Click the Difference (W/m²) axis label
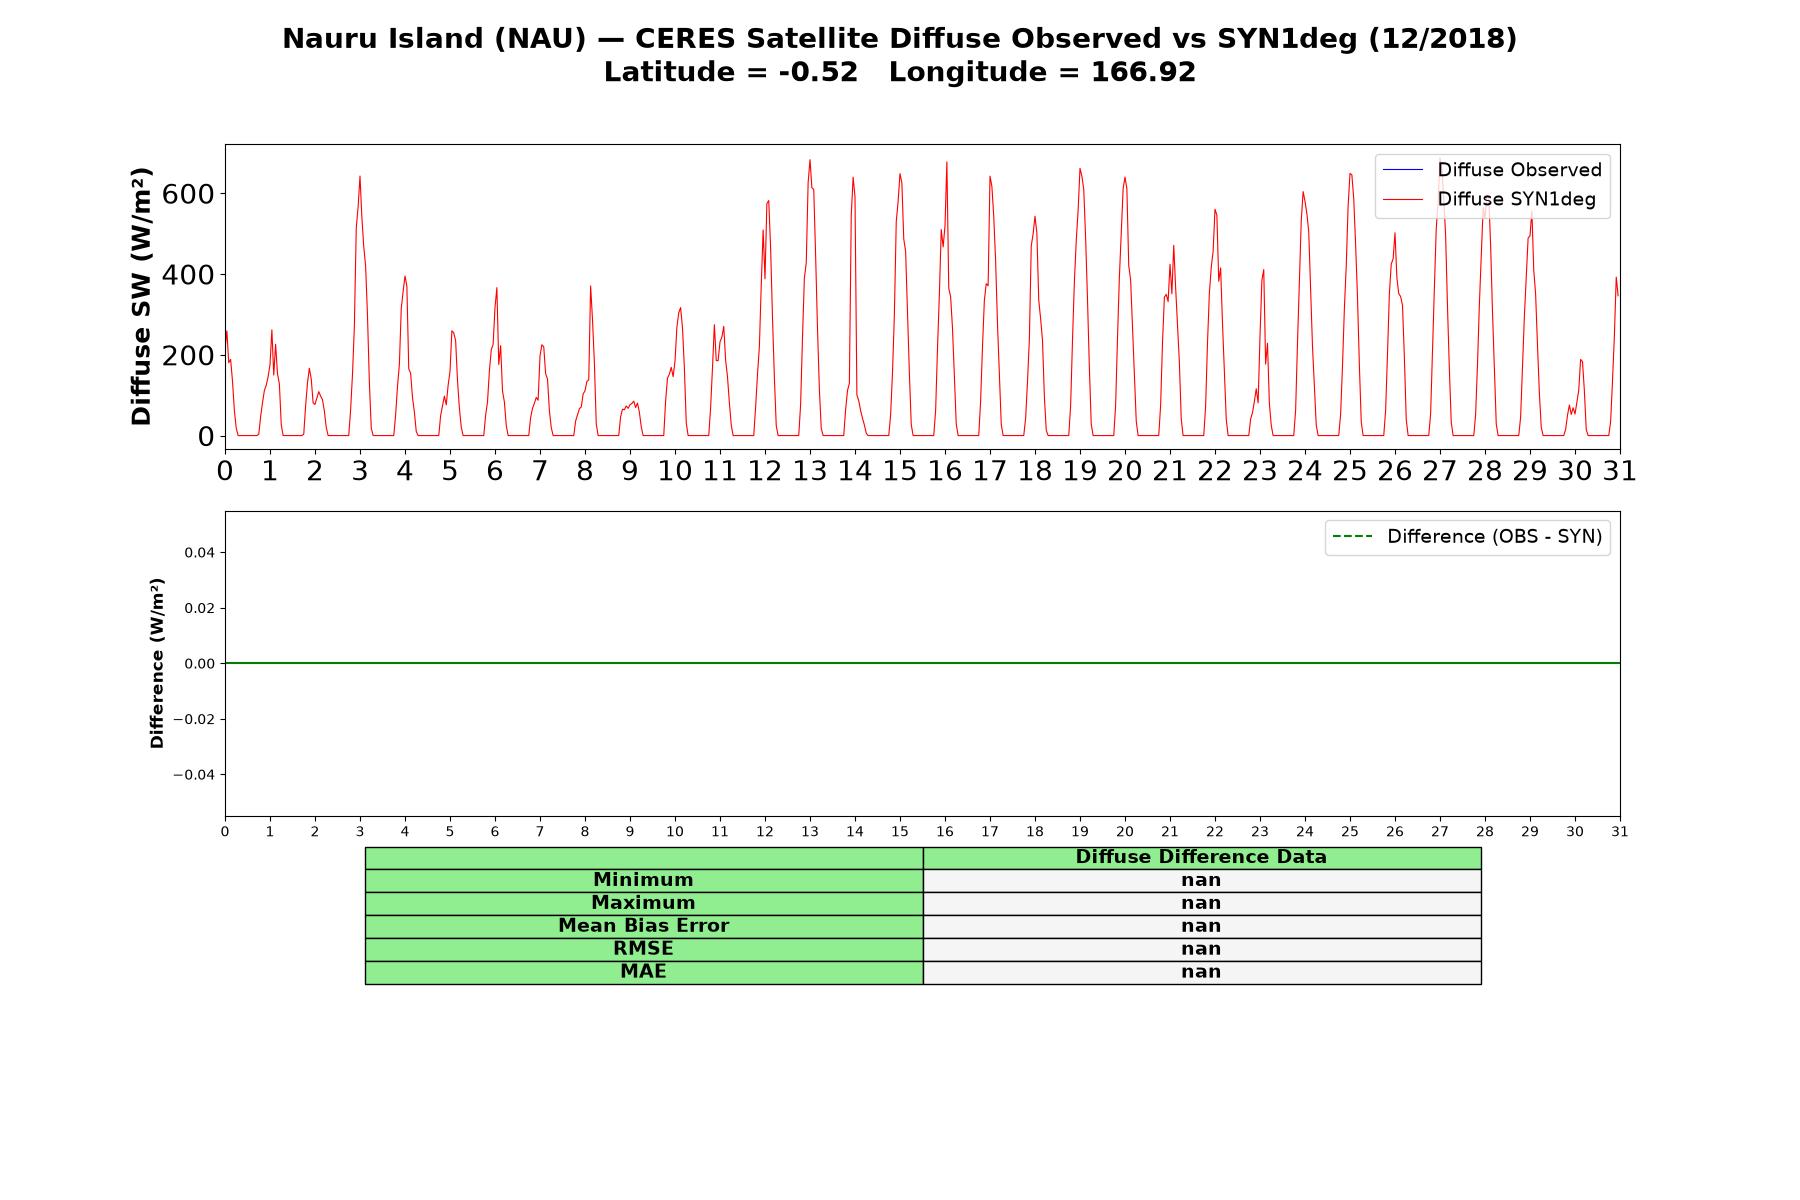 click(x=157, y=663)
